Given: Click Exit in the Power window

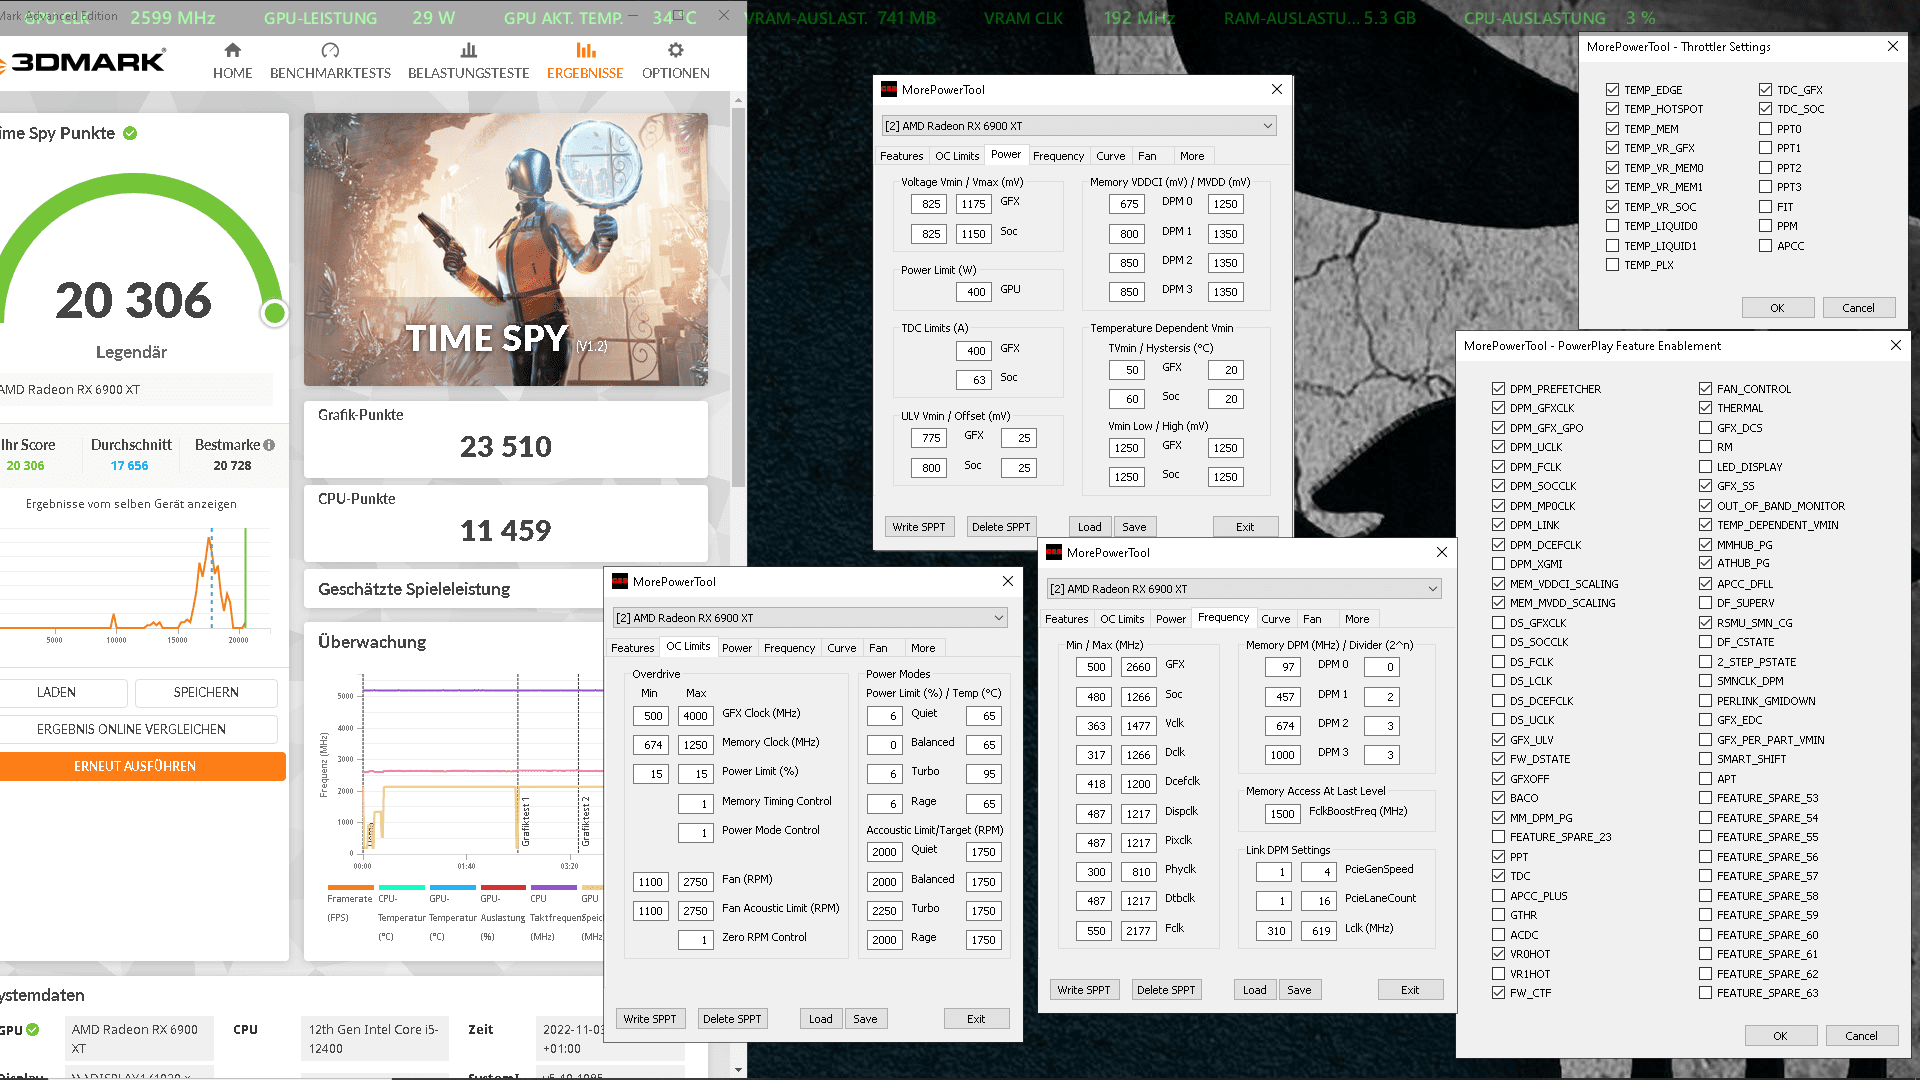Looking at the screenshot, I should point(1245,527).
